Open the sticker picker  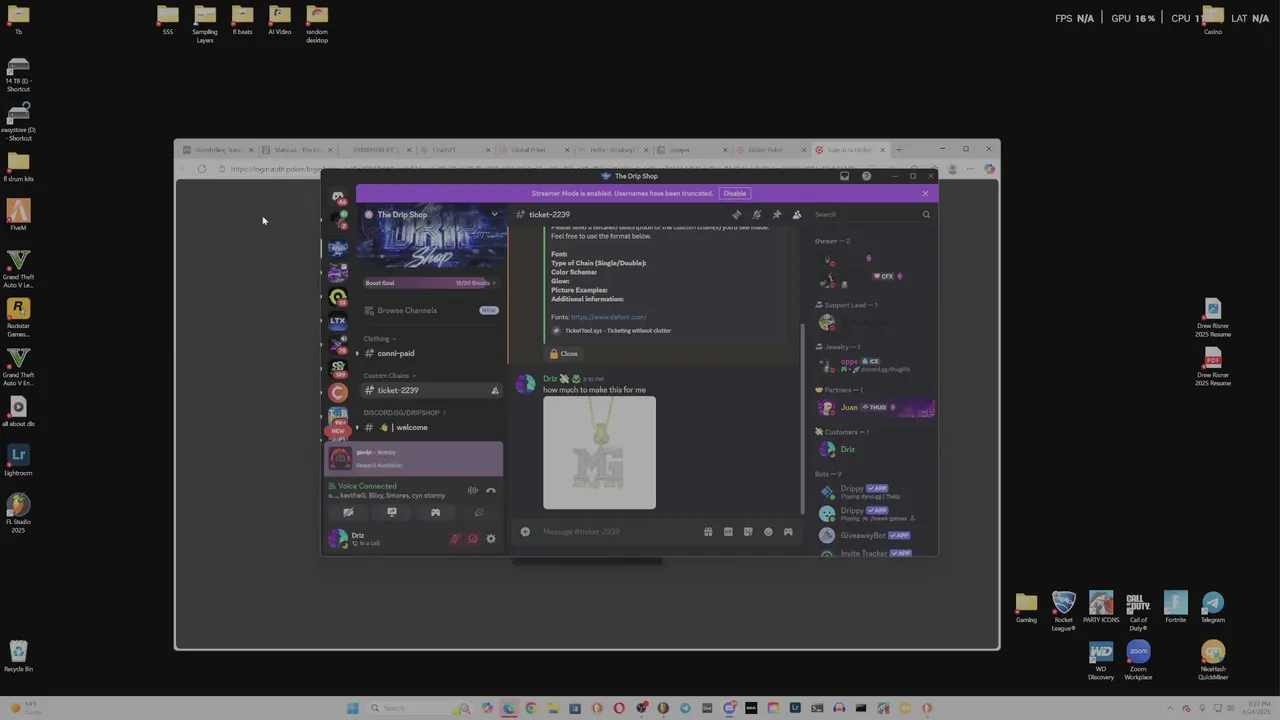coord(748,532)
